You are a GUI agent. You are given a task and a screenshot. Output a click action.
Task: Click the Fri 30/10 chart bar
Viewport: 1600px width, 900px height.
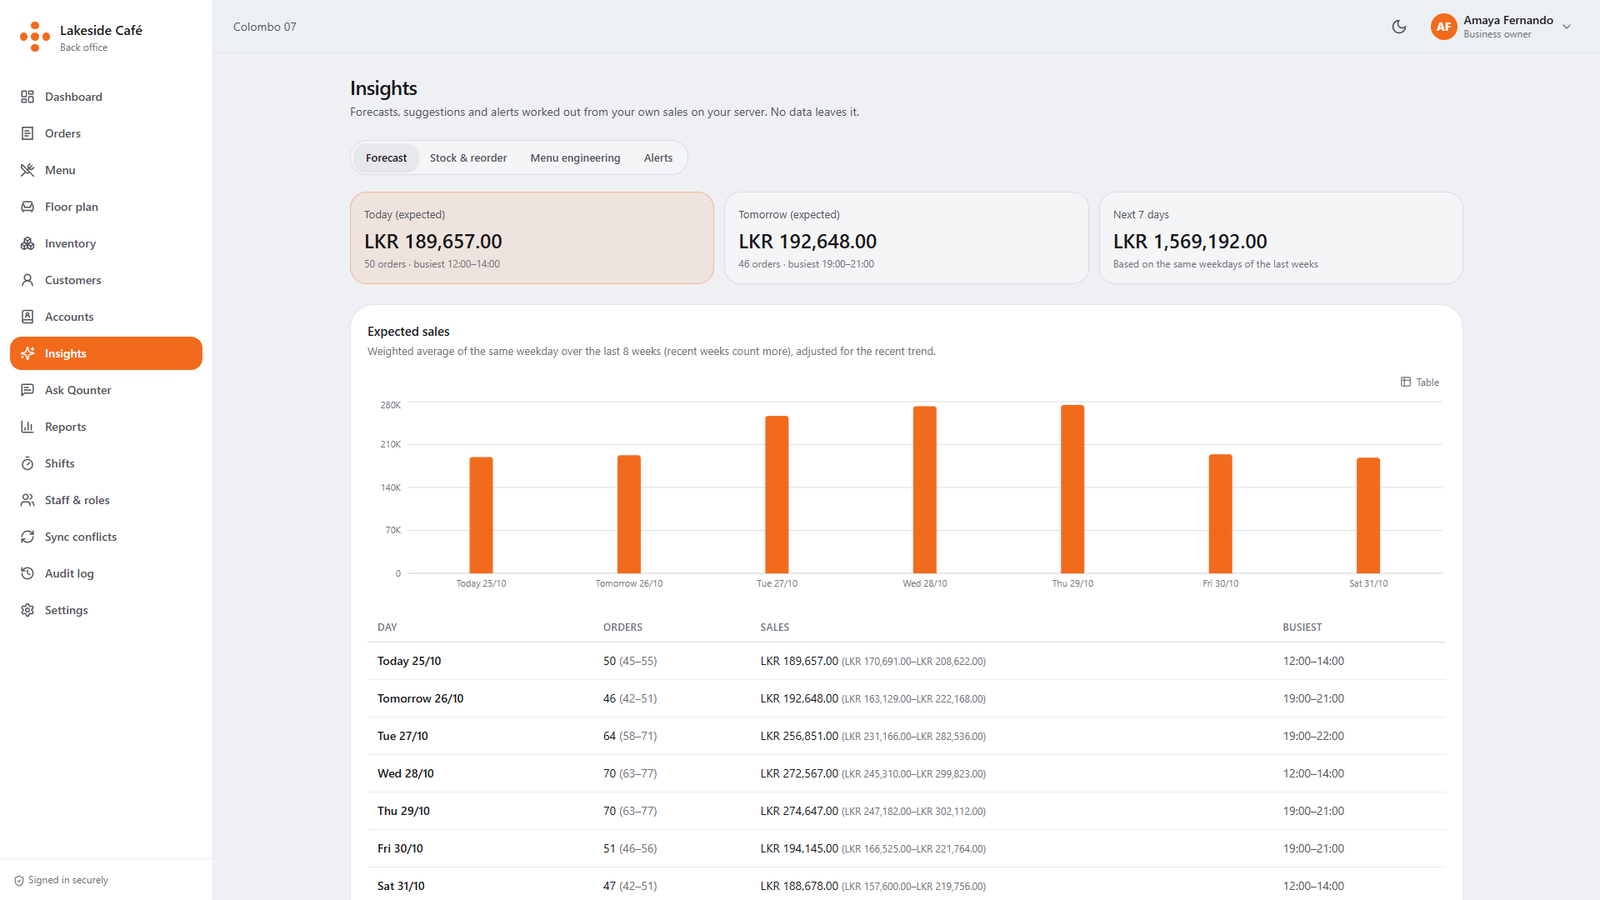point(1220,514)
